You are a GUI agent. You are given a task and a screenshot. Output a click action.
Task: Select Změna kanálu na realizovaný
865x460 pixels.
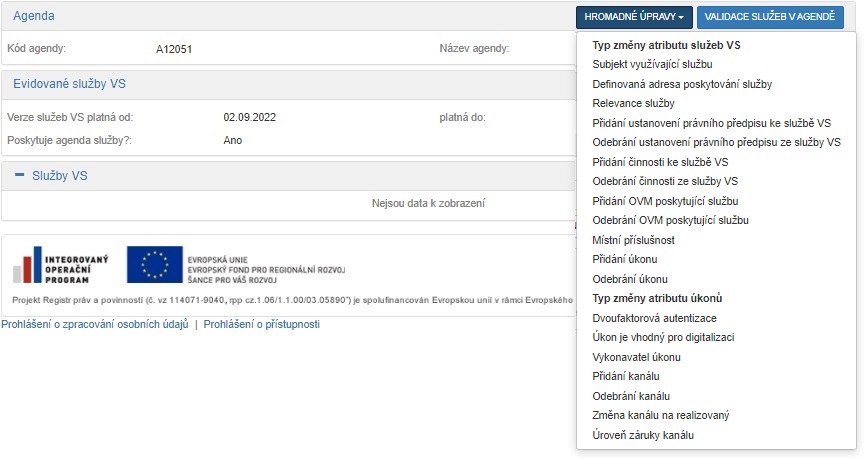[661, 415]
